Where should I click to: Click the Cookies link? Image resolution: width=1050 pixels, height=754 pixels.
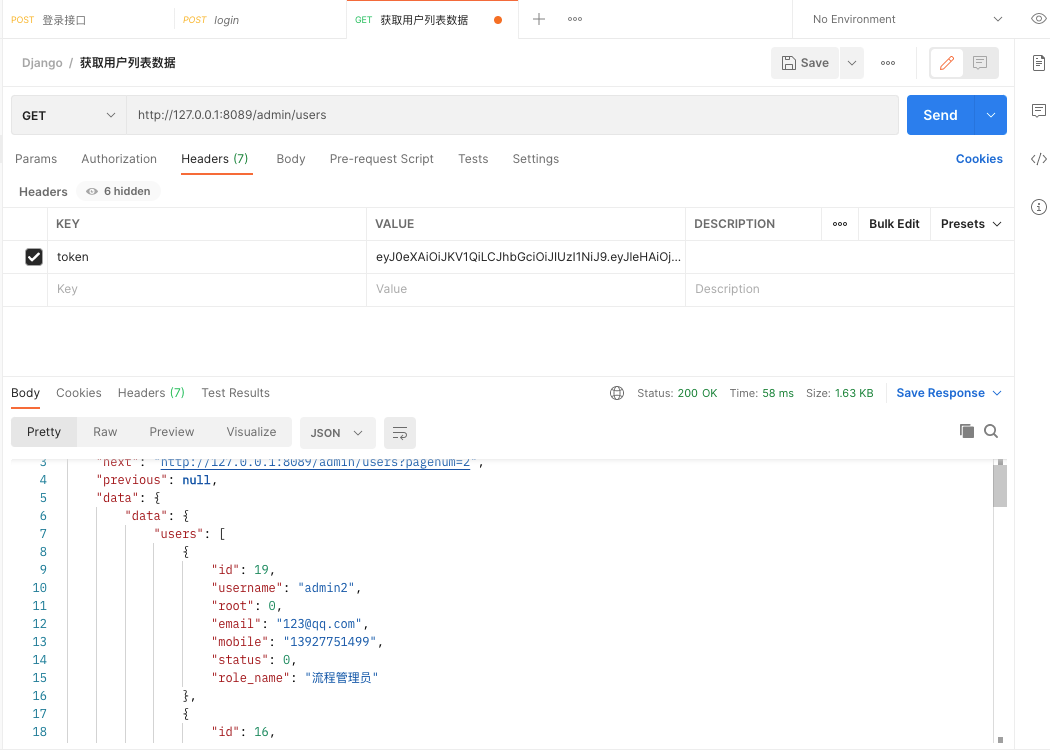979,159
